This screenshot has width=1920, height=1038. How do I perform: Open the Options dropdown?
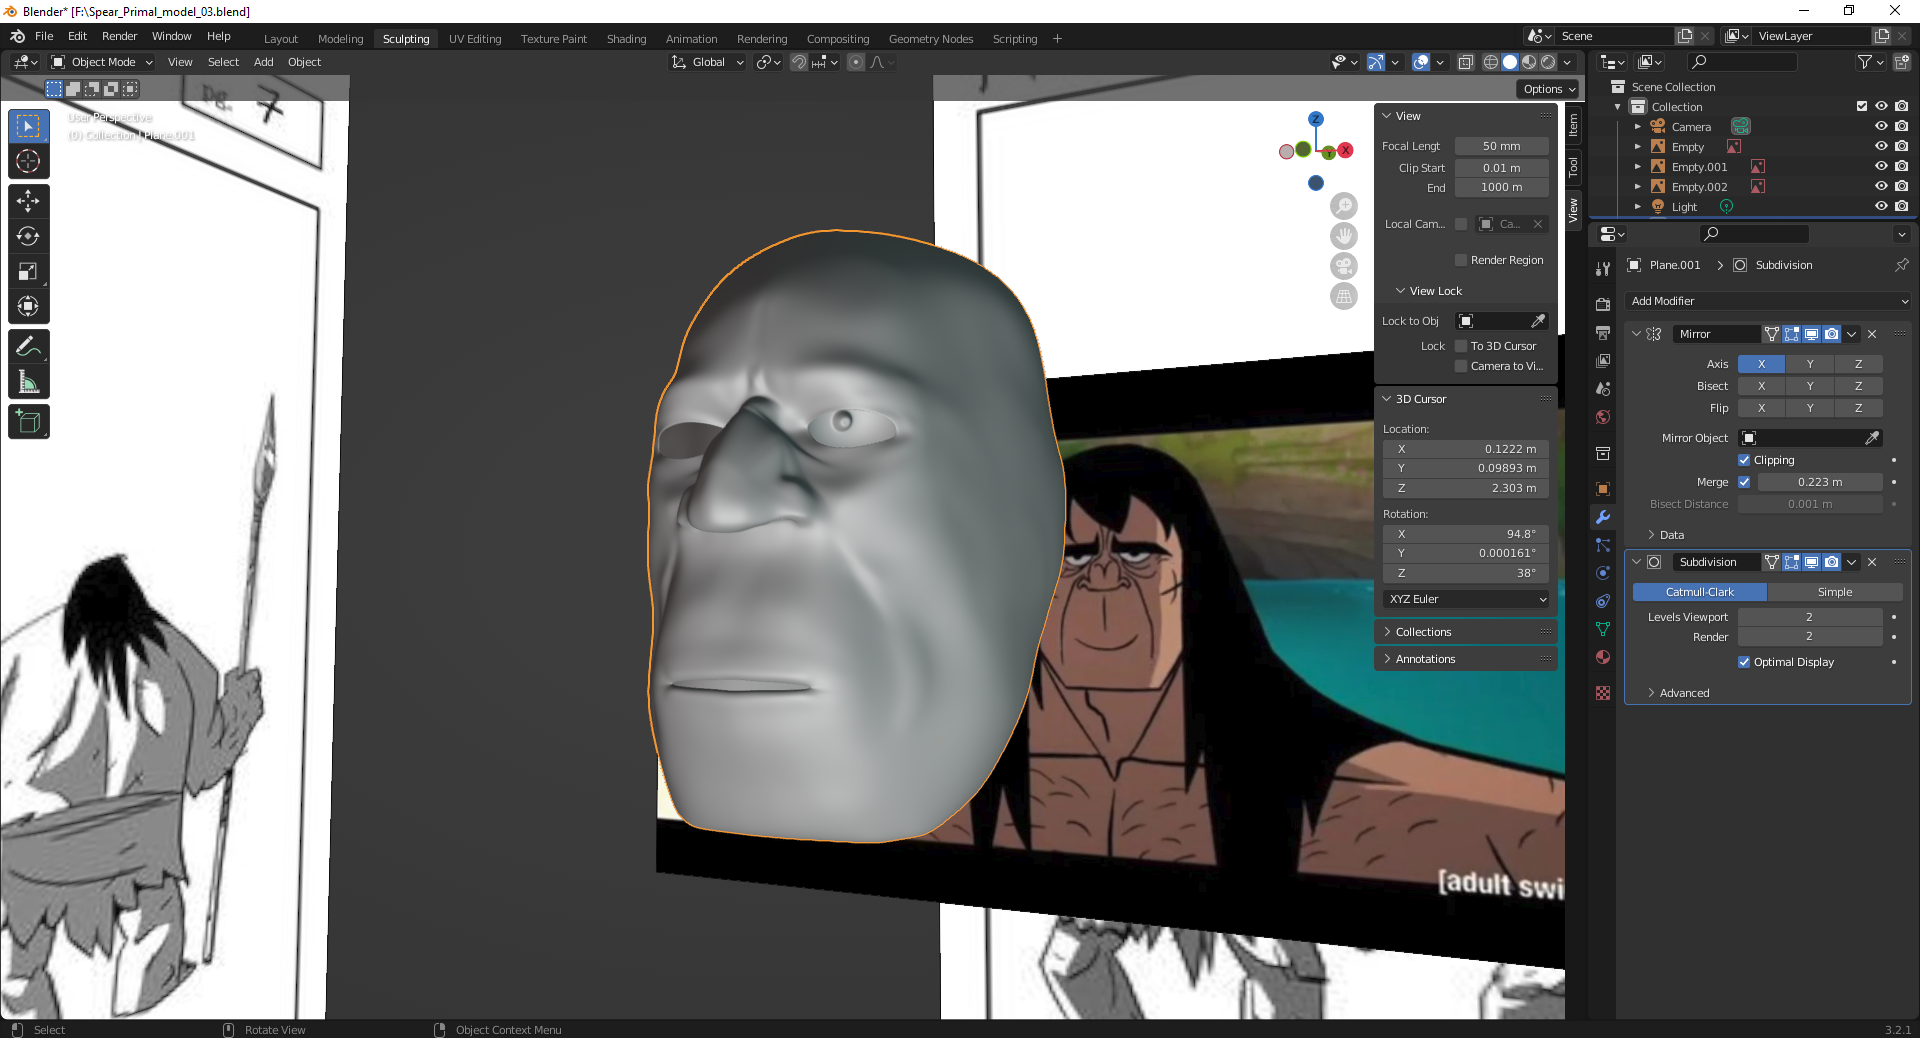pyautogui.click(x=1549, y=89)
